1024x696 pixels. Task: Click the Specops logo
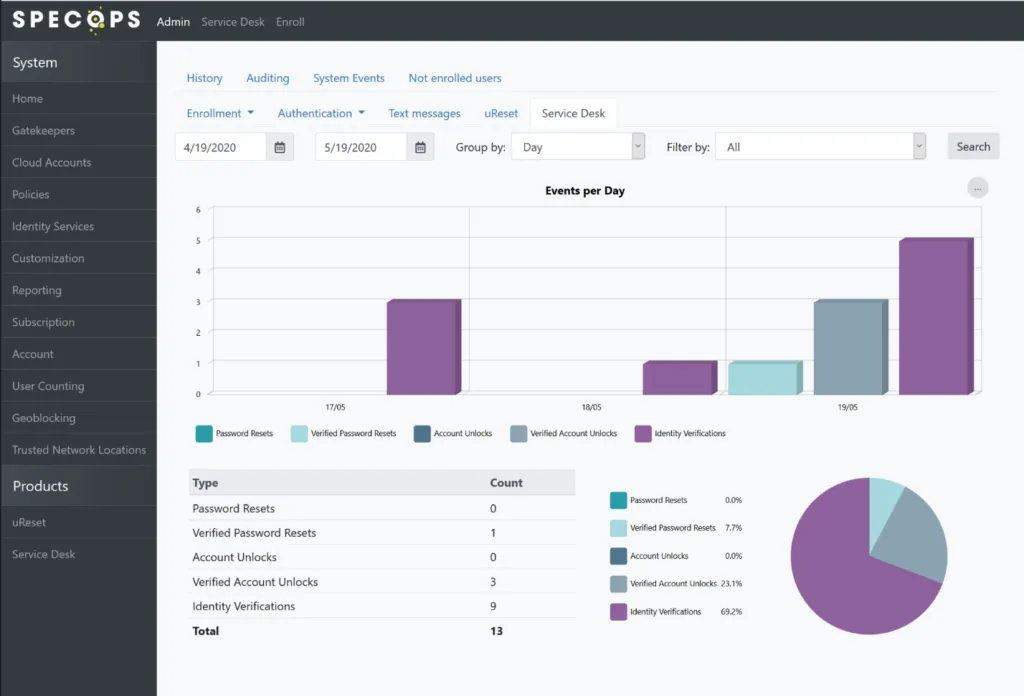coord(76,20)
